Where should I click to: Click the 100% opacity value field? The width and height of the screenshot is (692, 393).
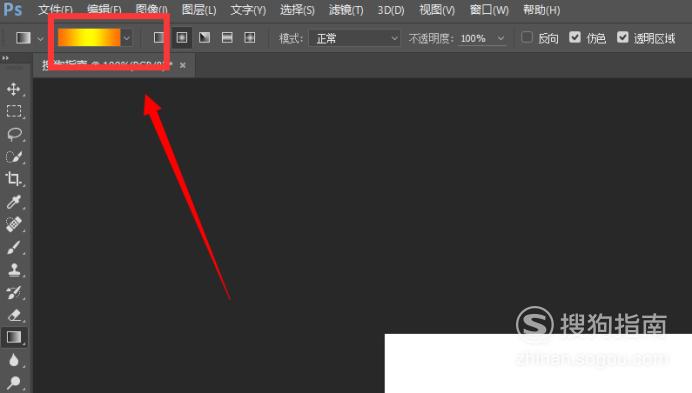coord(475,39)
